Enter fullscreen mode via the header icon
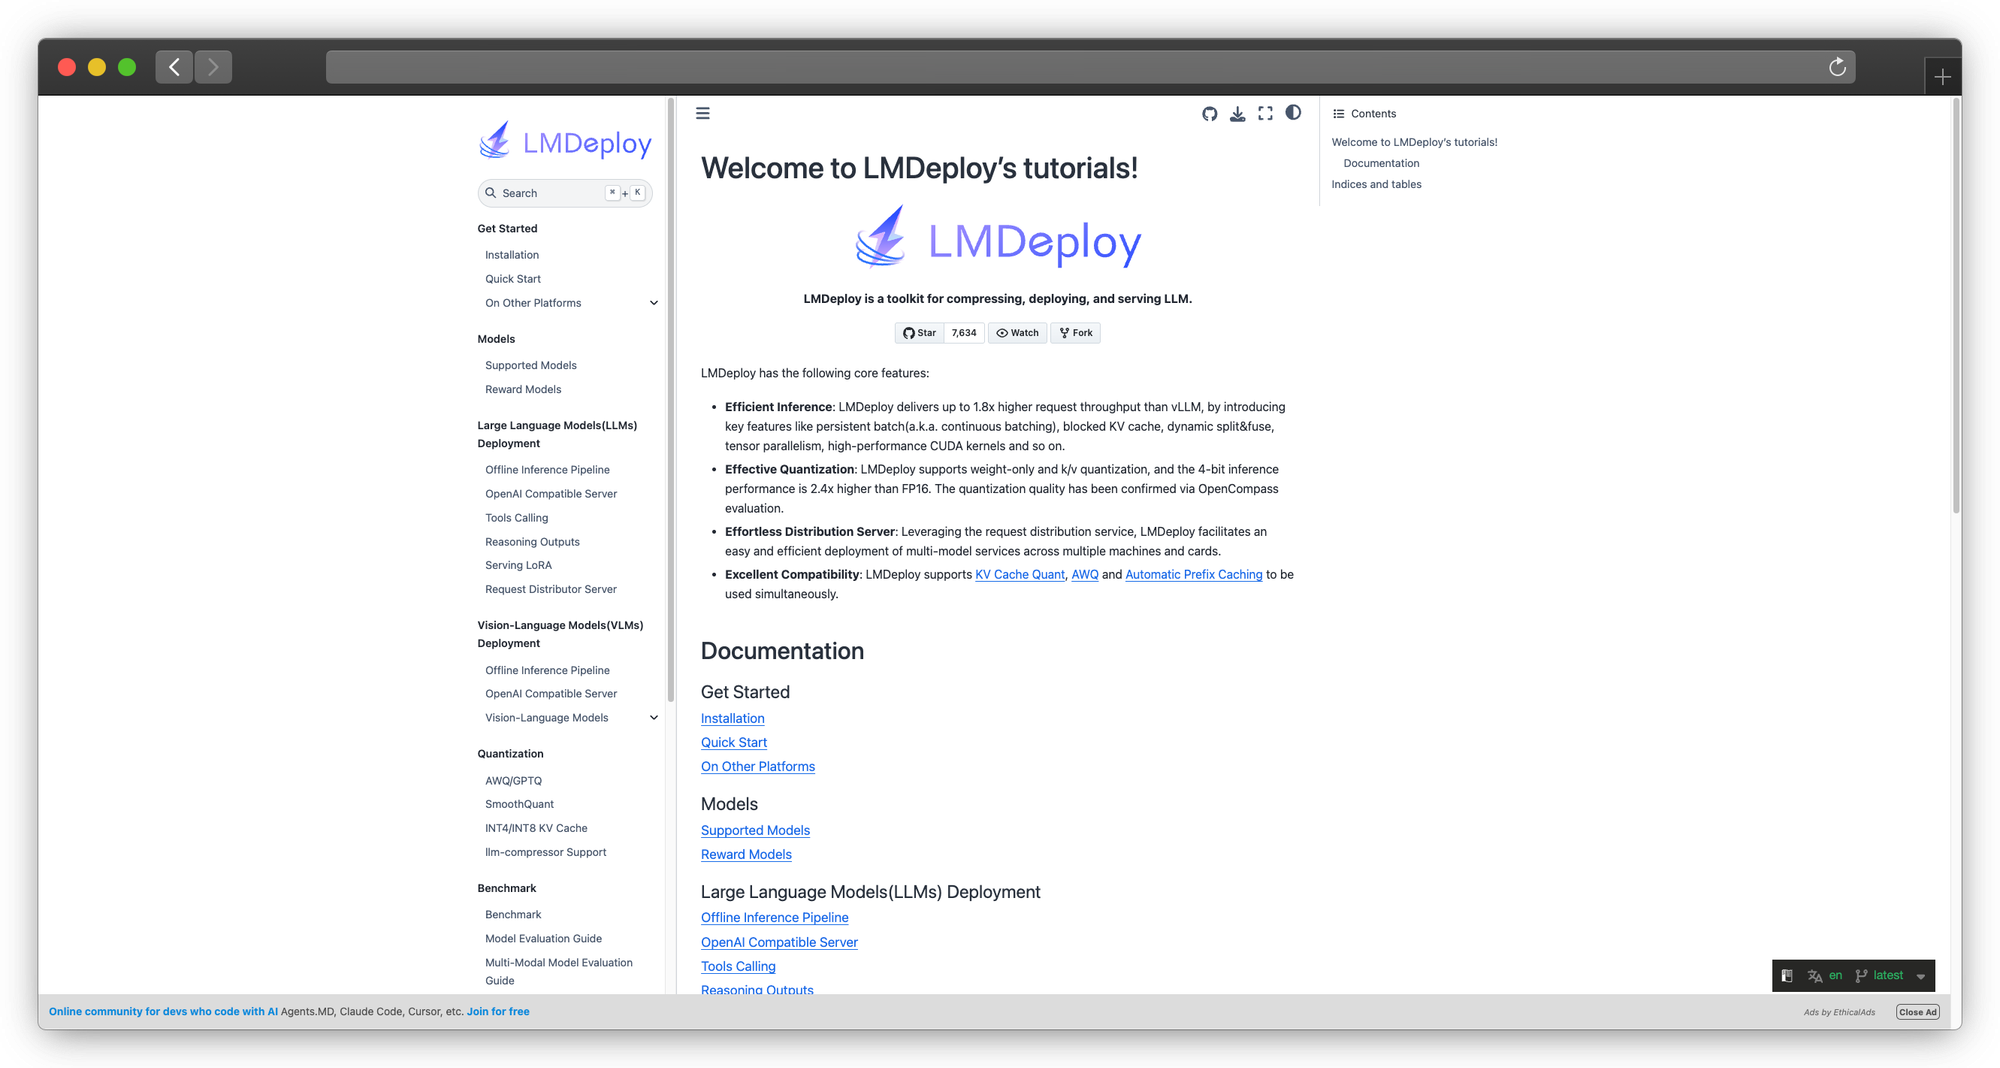 (1266, 114)
